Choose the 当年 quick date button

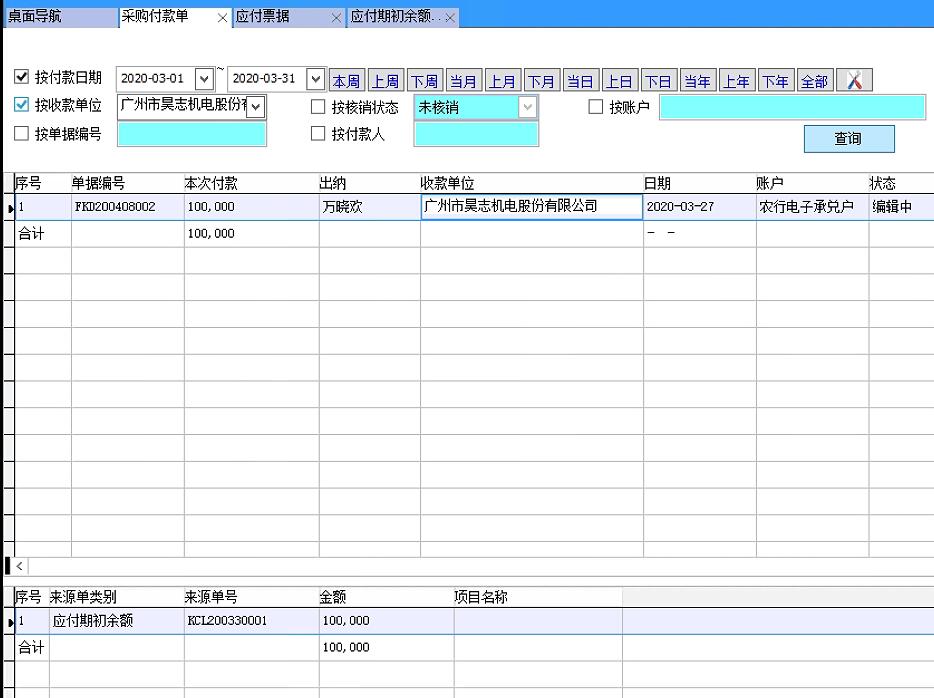[697, 81]
